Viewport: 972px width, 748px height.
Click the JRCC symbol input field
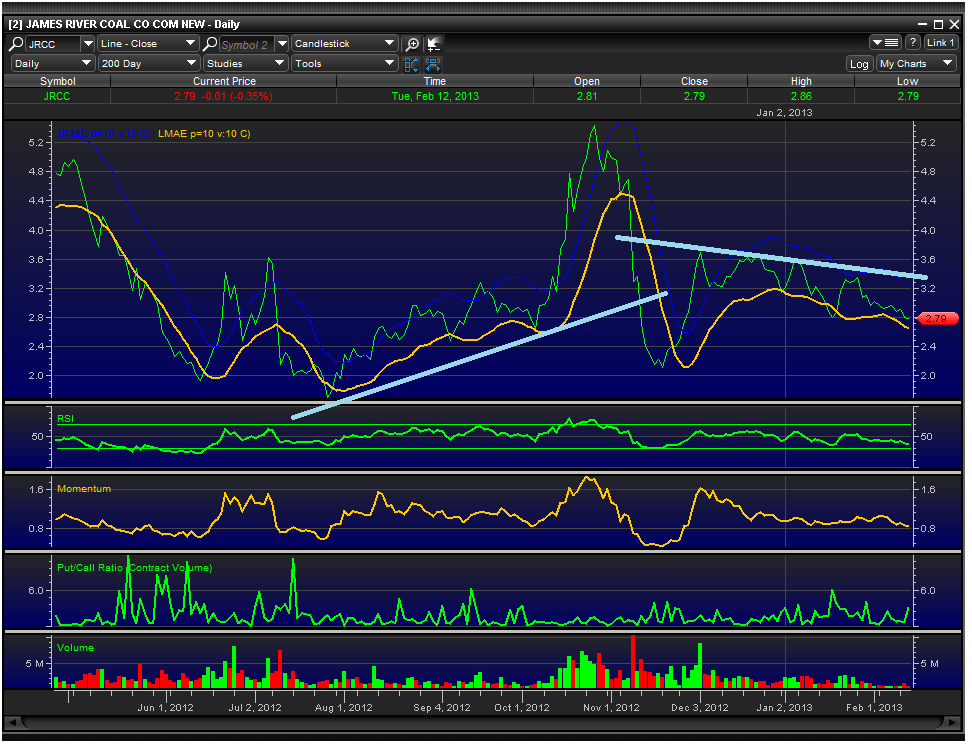click(x=55, y=44)
